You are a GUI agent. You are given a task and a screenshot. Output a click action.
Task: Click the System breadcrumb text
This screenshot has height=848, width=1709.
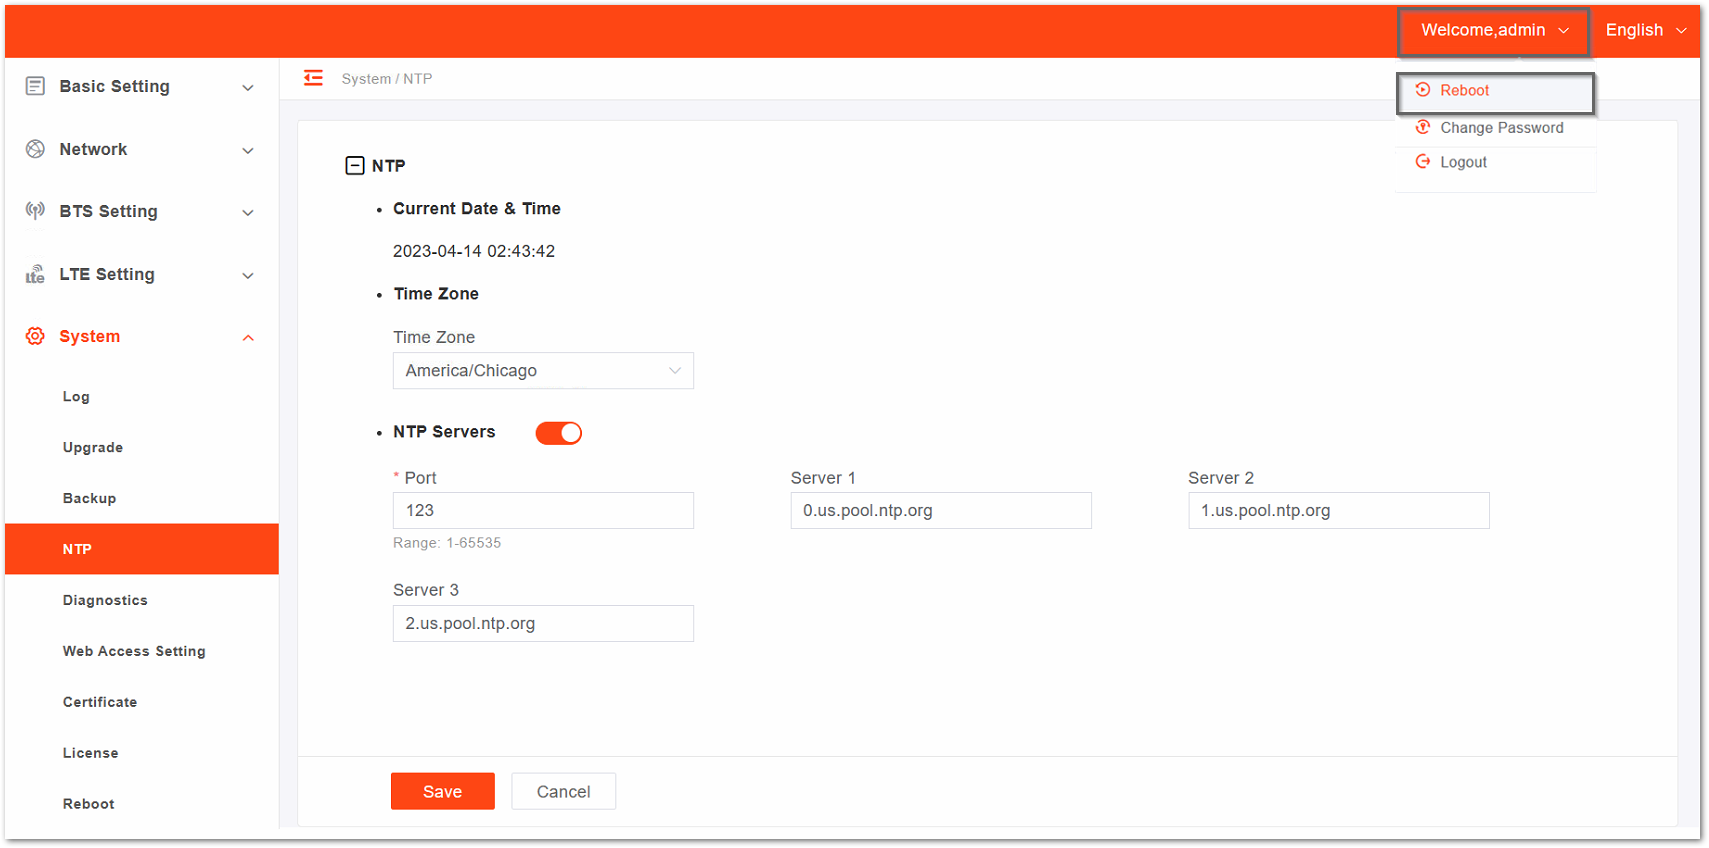point(366,79)
